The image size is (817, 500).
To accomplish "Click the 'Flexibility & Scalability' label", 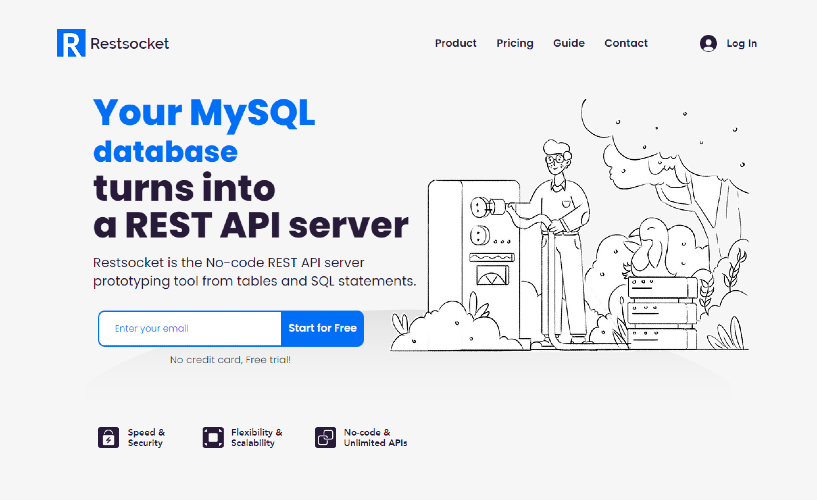I will [x=257, y=438].
